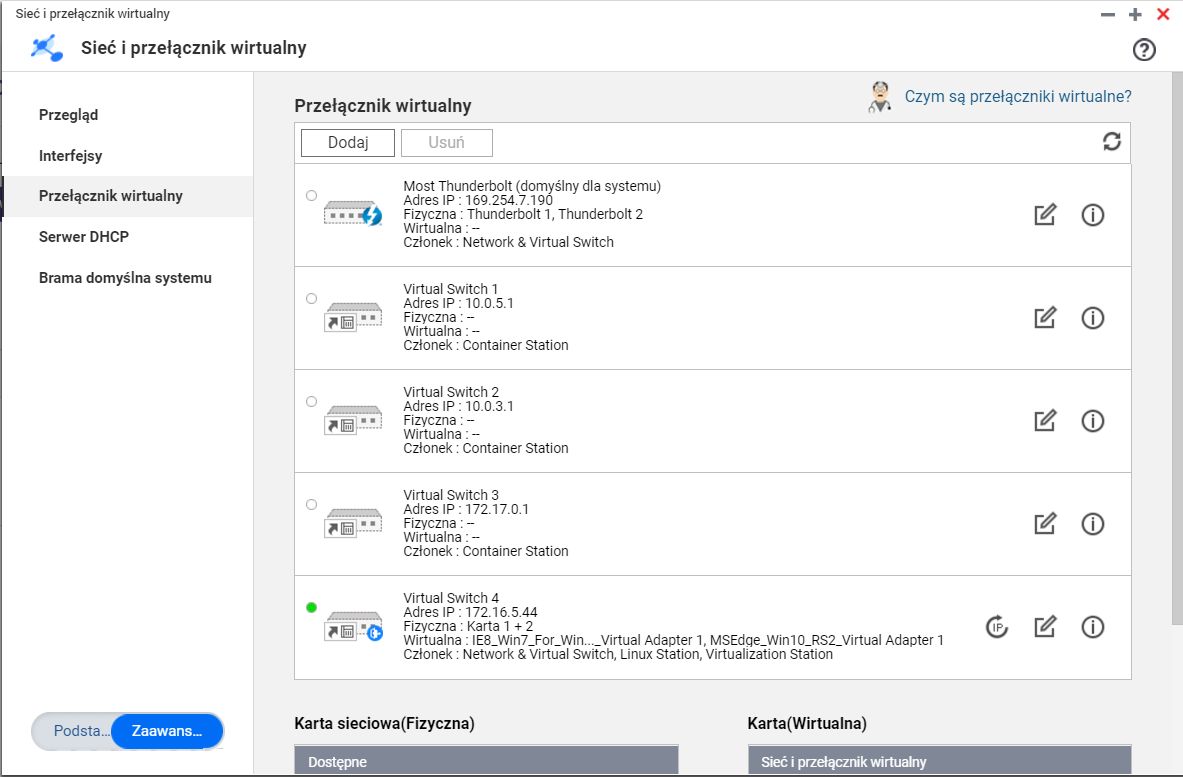
Task: Click the Dodaj button
Action: point(348,143)
